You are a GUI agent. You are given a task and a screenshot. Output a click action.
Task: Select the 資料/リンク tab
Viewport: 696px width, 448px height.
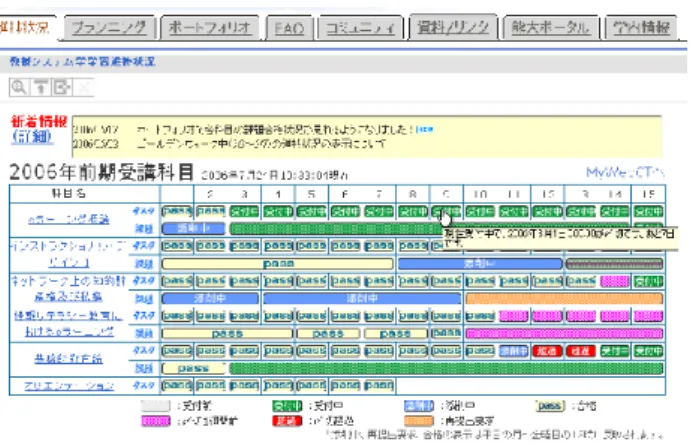[453, 28]
